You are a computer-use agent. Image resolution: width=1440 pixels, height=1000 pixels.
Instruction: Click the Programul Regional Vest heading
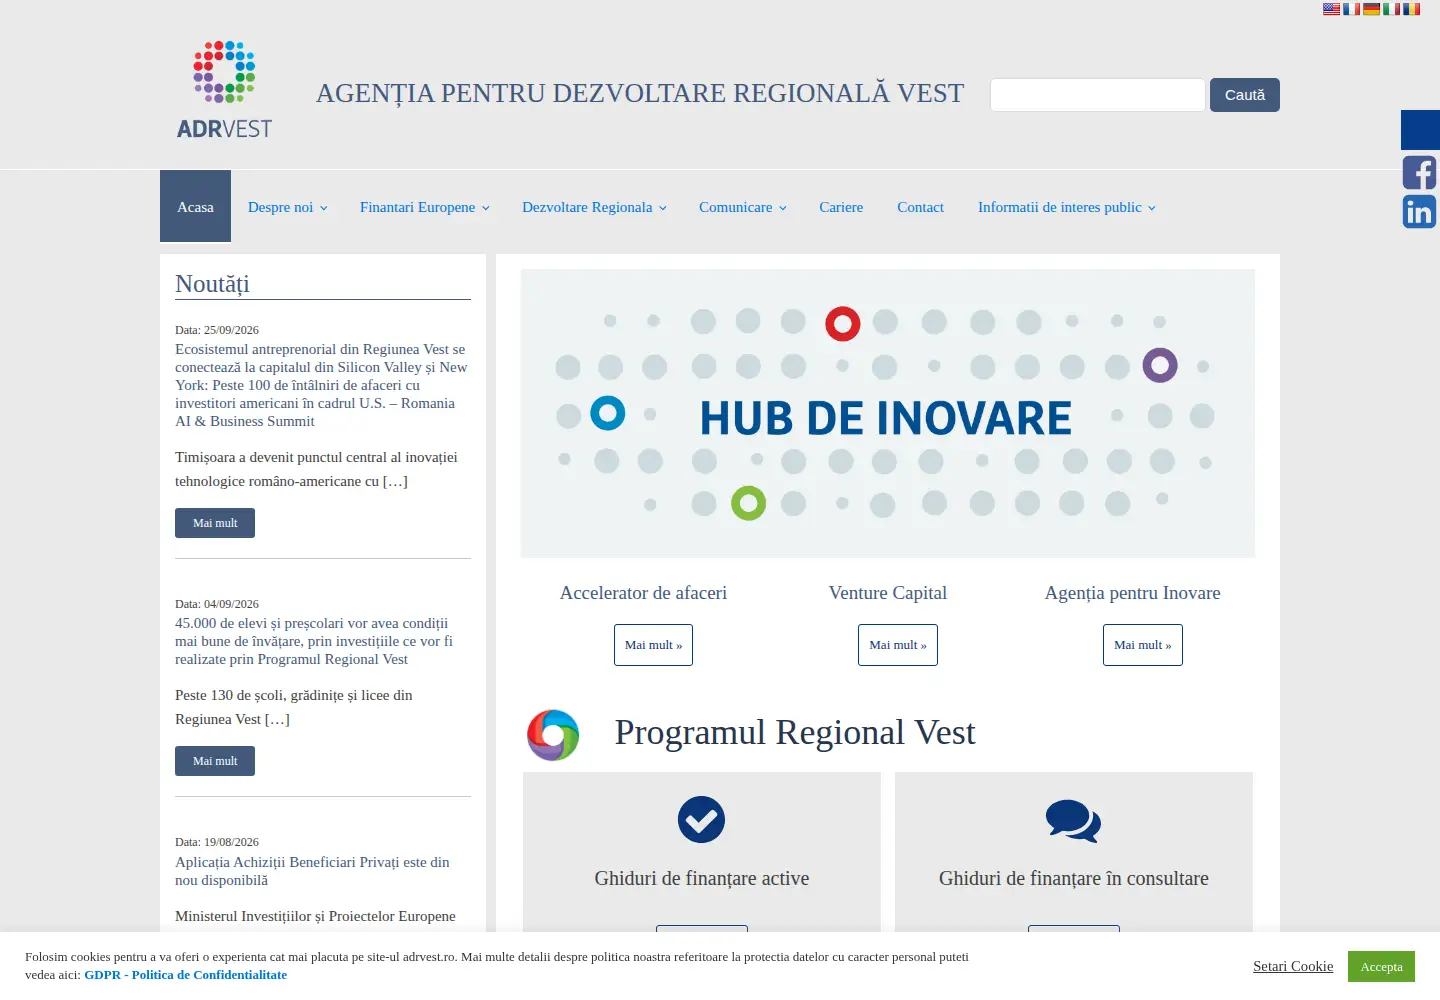tap(795, 733)
